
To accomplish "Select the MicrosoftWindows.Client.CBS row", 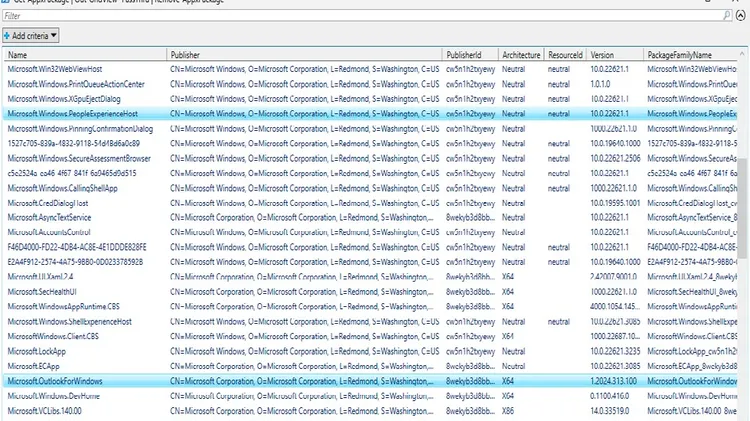I will 371,336.
